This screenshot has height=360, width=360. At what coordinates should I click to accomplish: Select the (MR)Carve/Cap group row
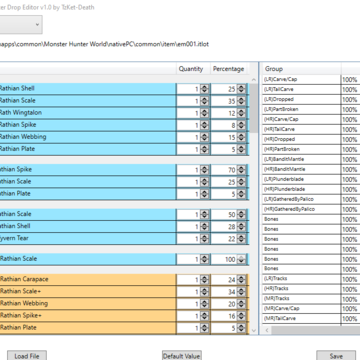[x=301, y=309]
